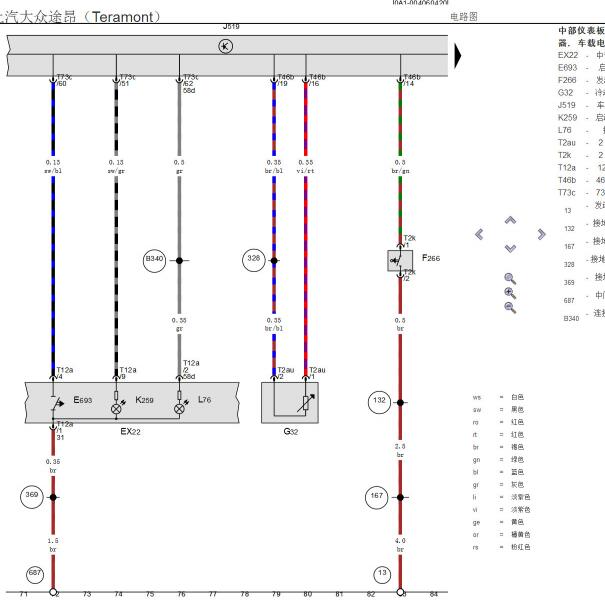The image size is (605, 607).
Task: Select the J519 control unit symbol
Action: coord(226,46)
